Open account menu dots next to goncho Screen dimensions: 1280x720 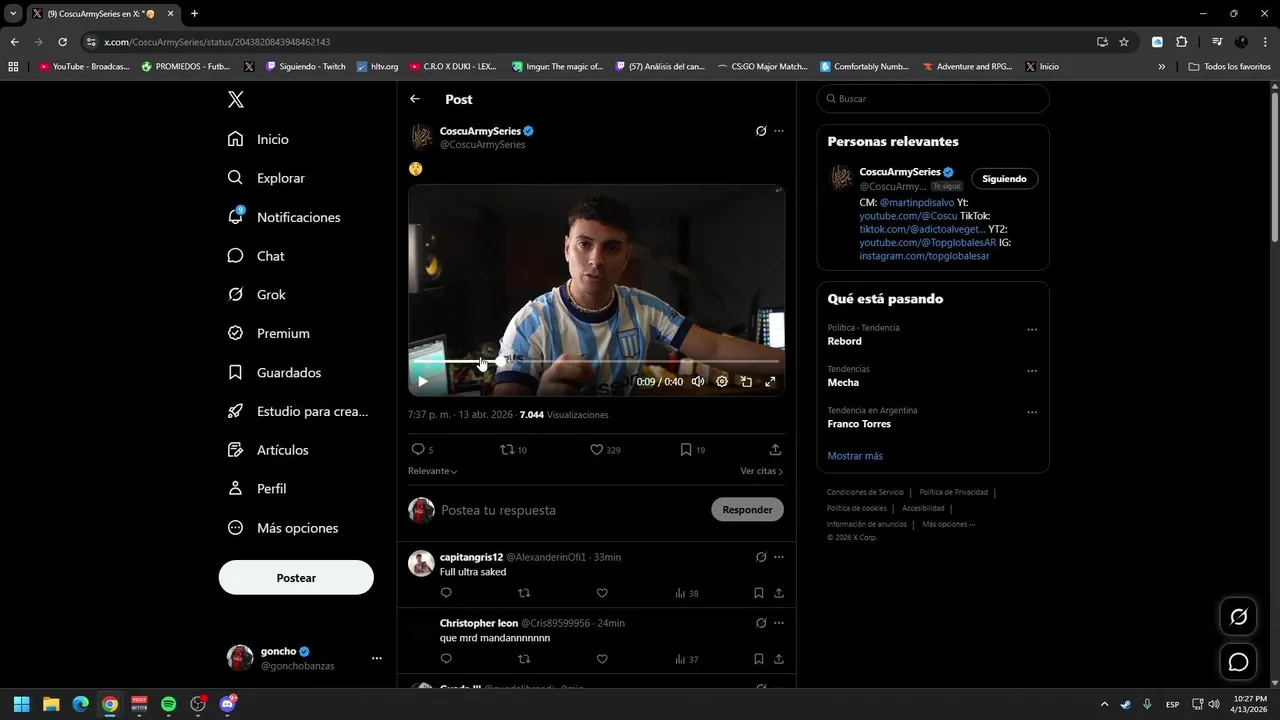[377, 658]
